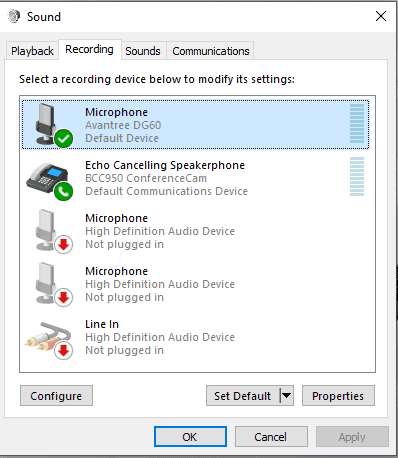Open Properties for the selected device
This screenshot has height=458, width=398.
coord(338,396)
